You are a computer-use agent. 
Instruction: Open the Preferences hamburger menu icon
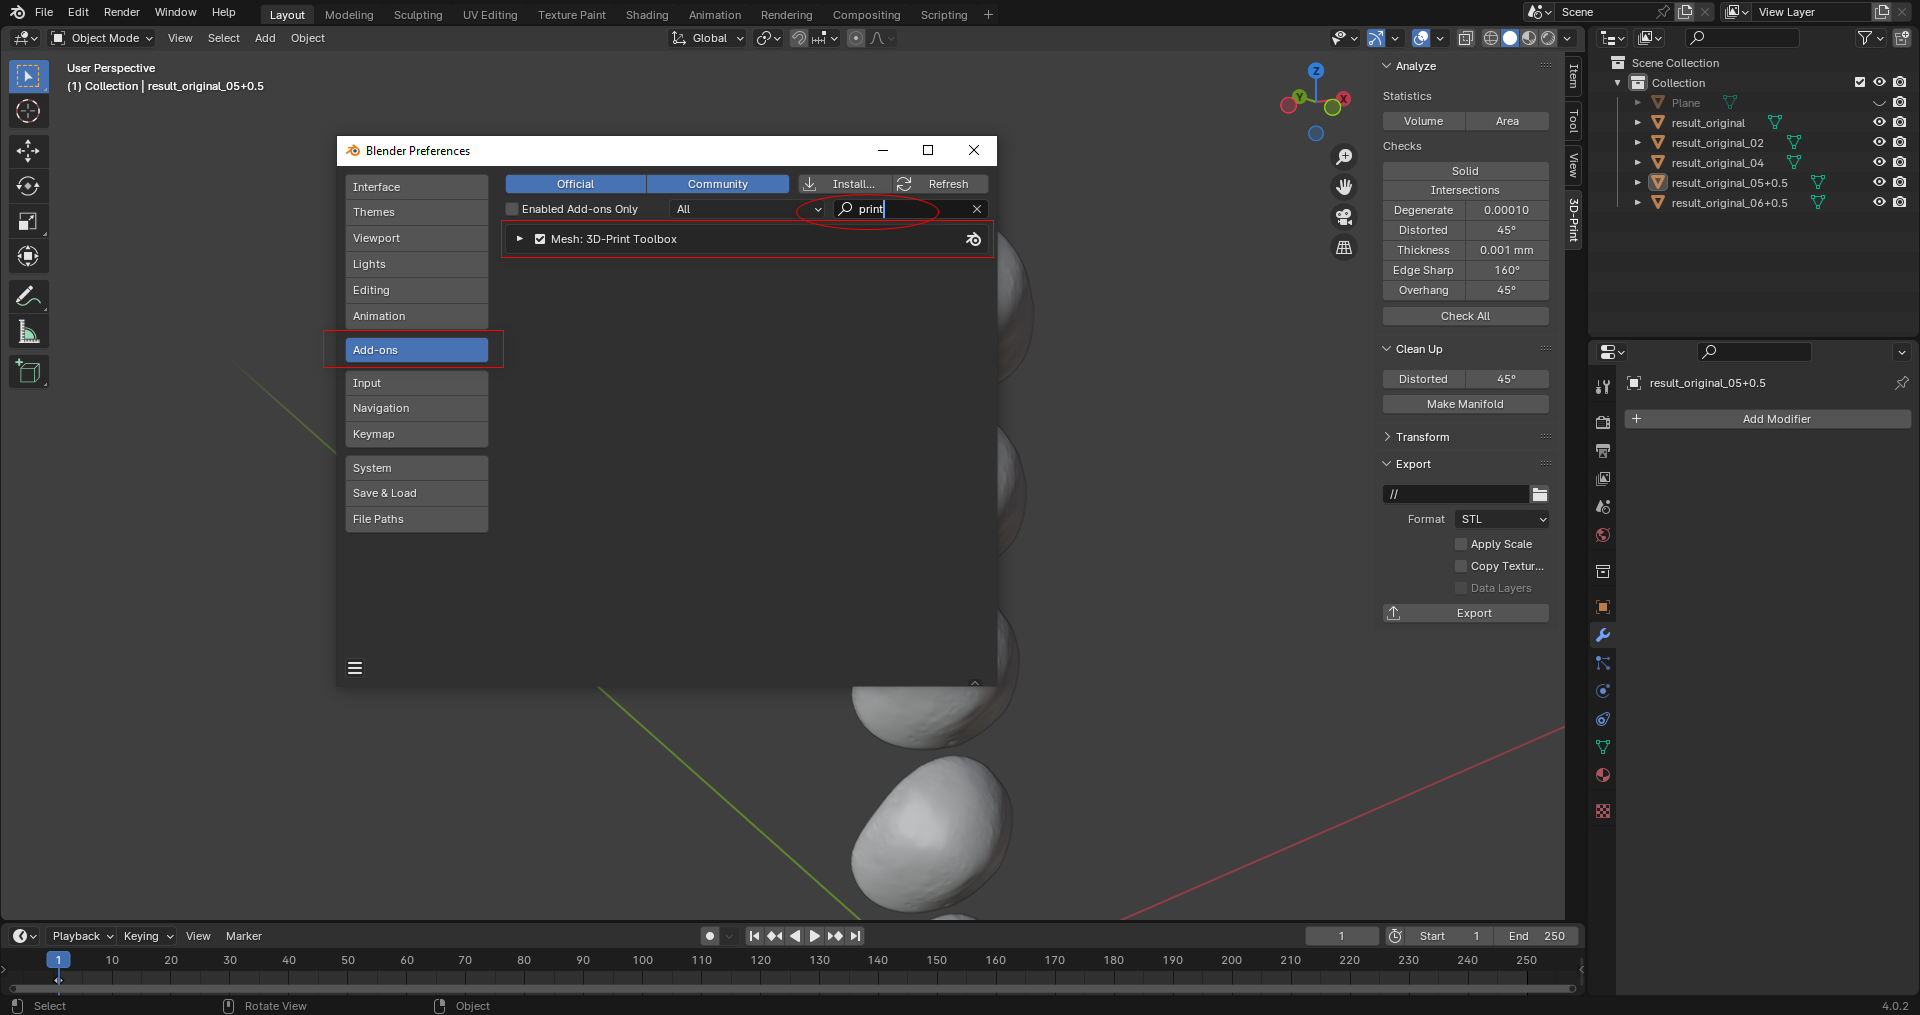355,668
